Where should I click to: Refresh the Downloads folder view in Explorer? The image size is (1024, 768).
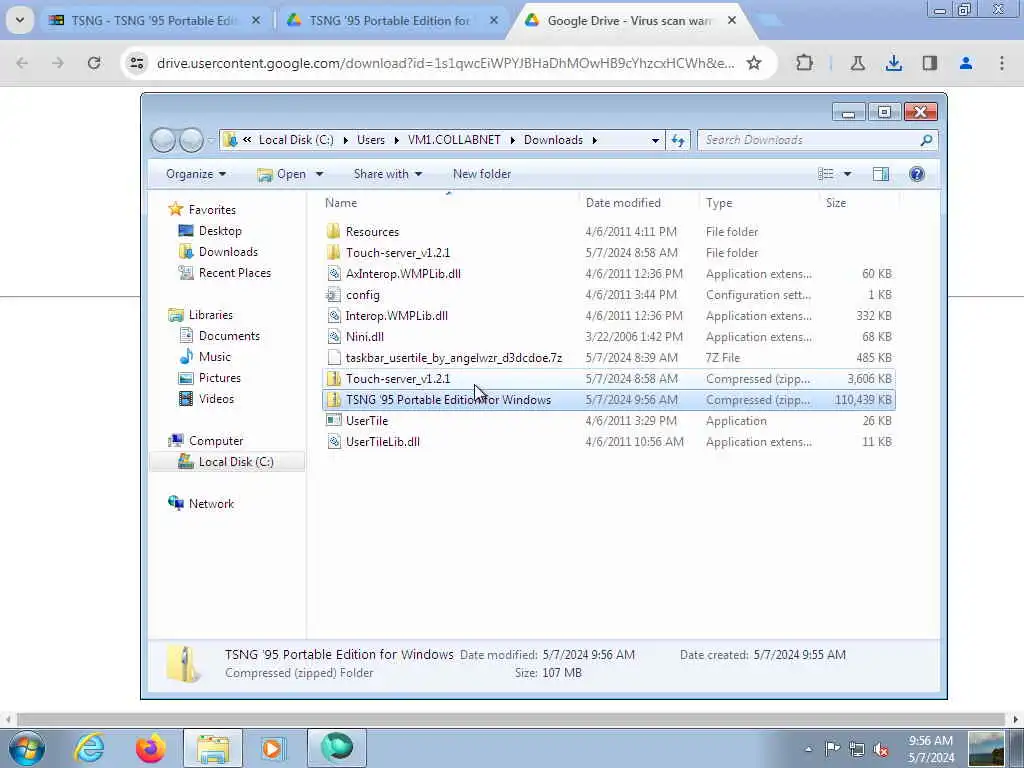[678, 140]
